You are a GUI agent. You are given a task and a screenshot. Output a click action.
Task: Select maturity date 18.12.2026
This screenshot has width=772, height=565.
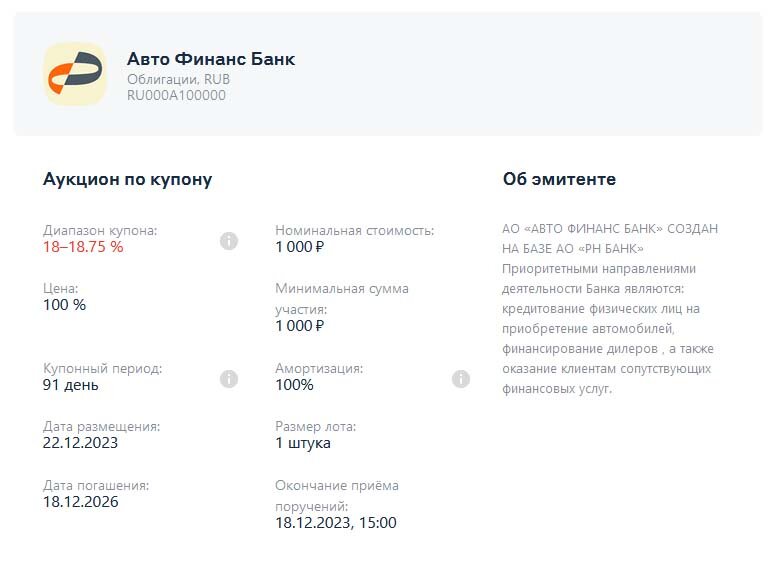81,502
